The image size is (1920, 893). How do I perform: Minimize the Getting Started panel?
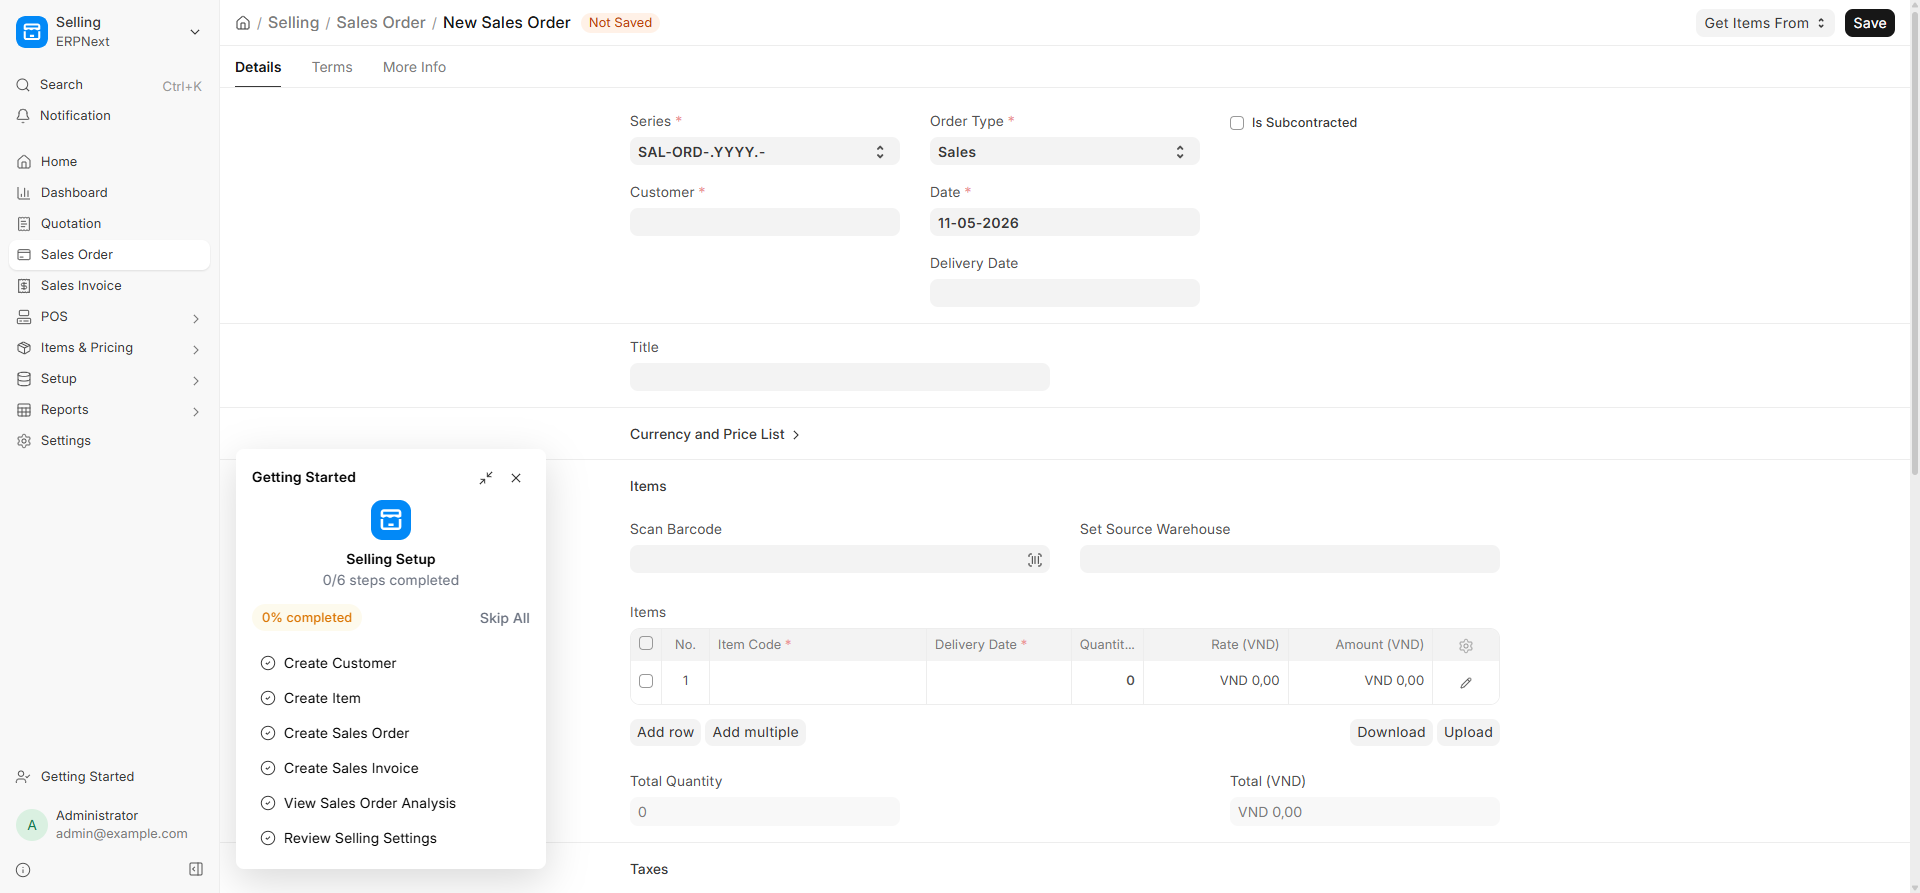[486, 478]
